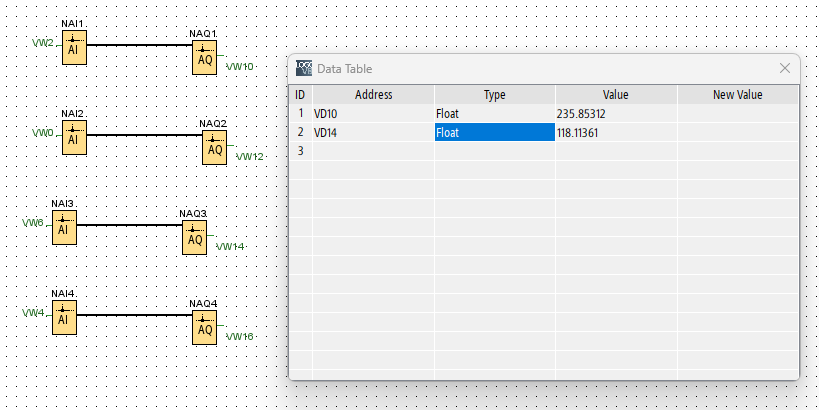
Task: Click the VW12 output address label
Action: tap(250, 157)
